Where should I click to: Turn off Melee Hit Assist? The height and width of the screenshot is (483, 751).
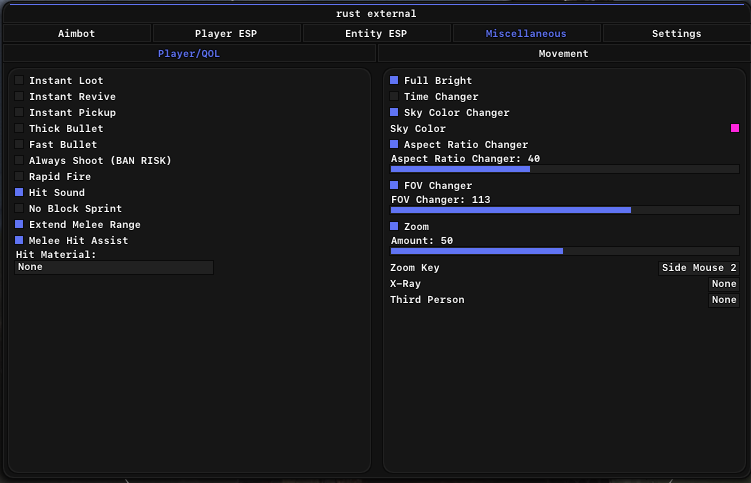coord(19,240)
